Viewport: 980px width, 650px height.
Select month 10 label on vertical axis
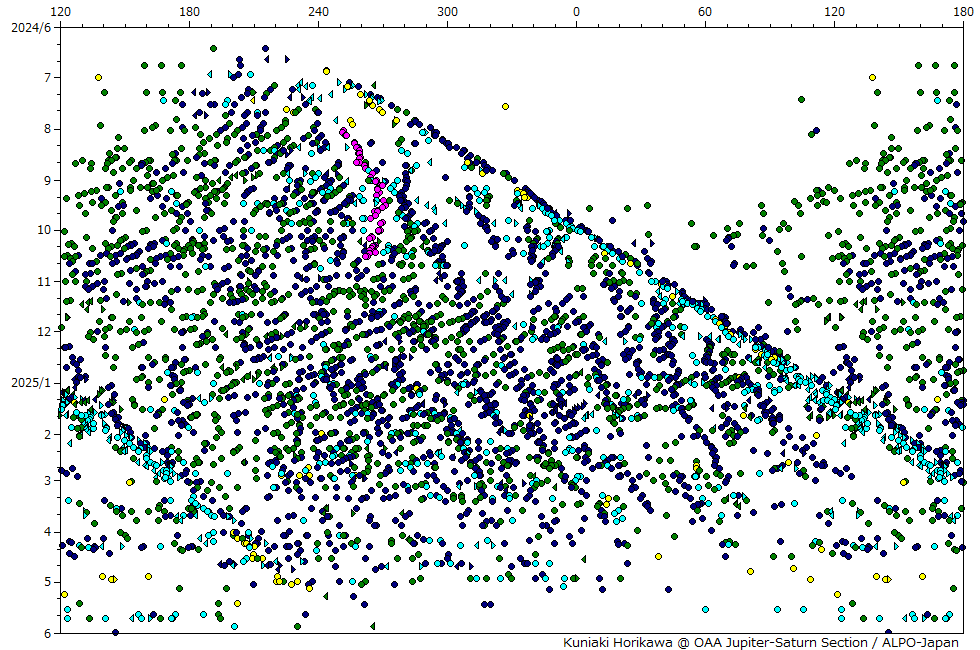[x=45, y=230]
